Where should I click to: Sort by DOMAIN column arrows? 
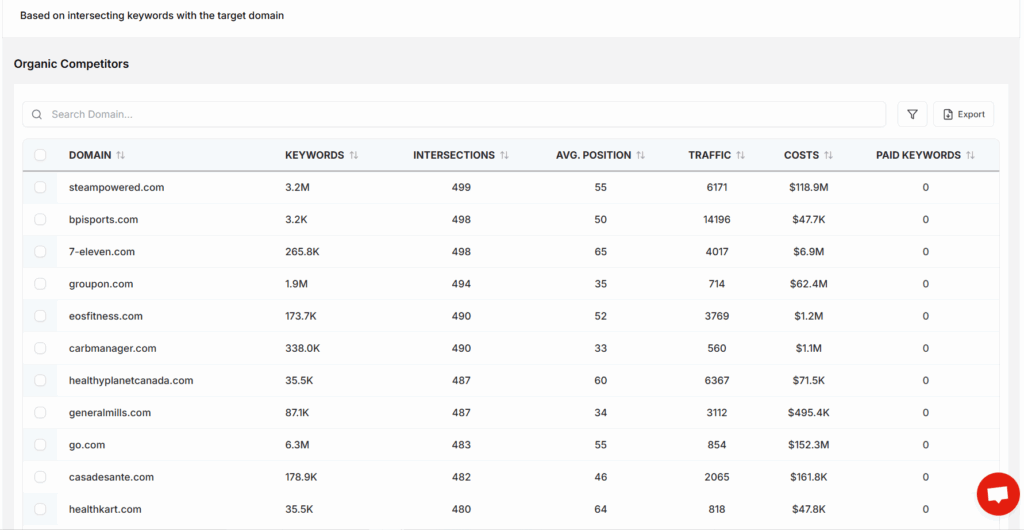(x=121, y=155)
